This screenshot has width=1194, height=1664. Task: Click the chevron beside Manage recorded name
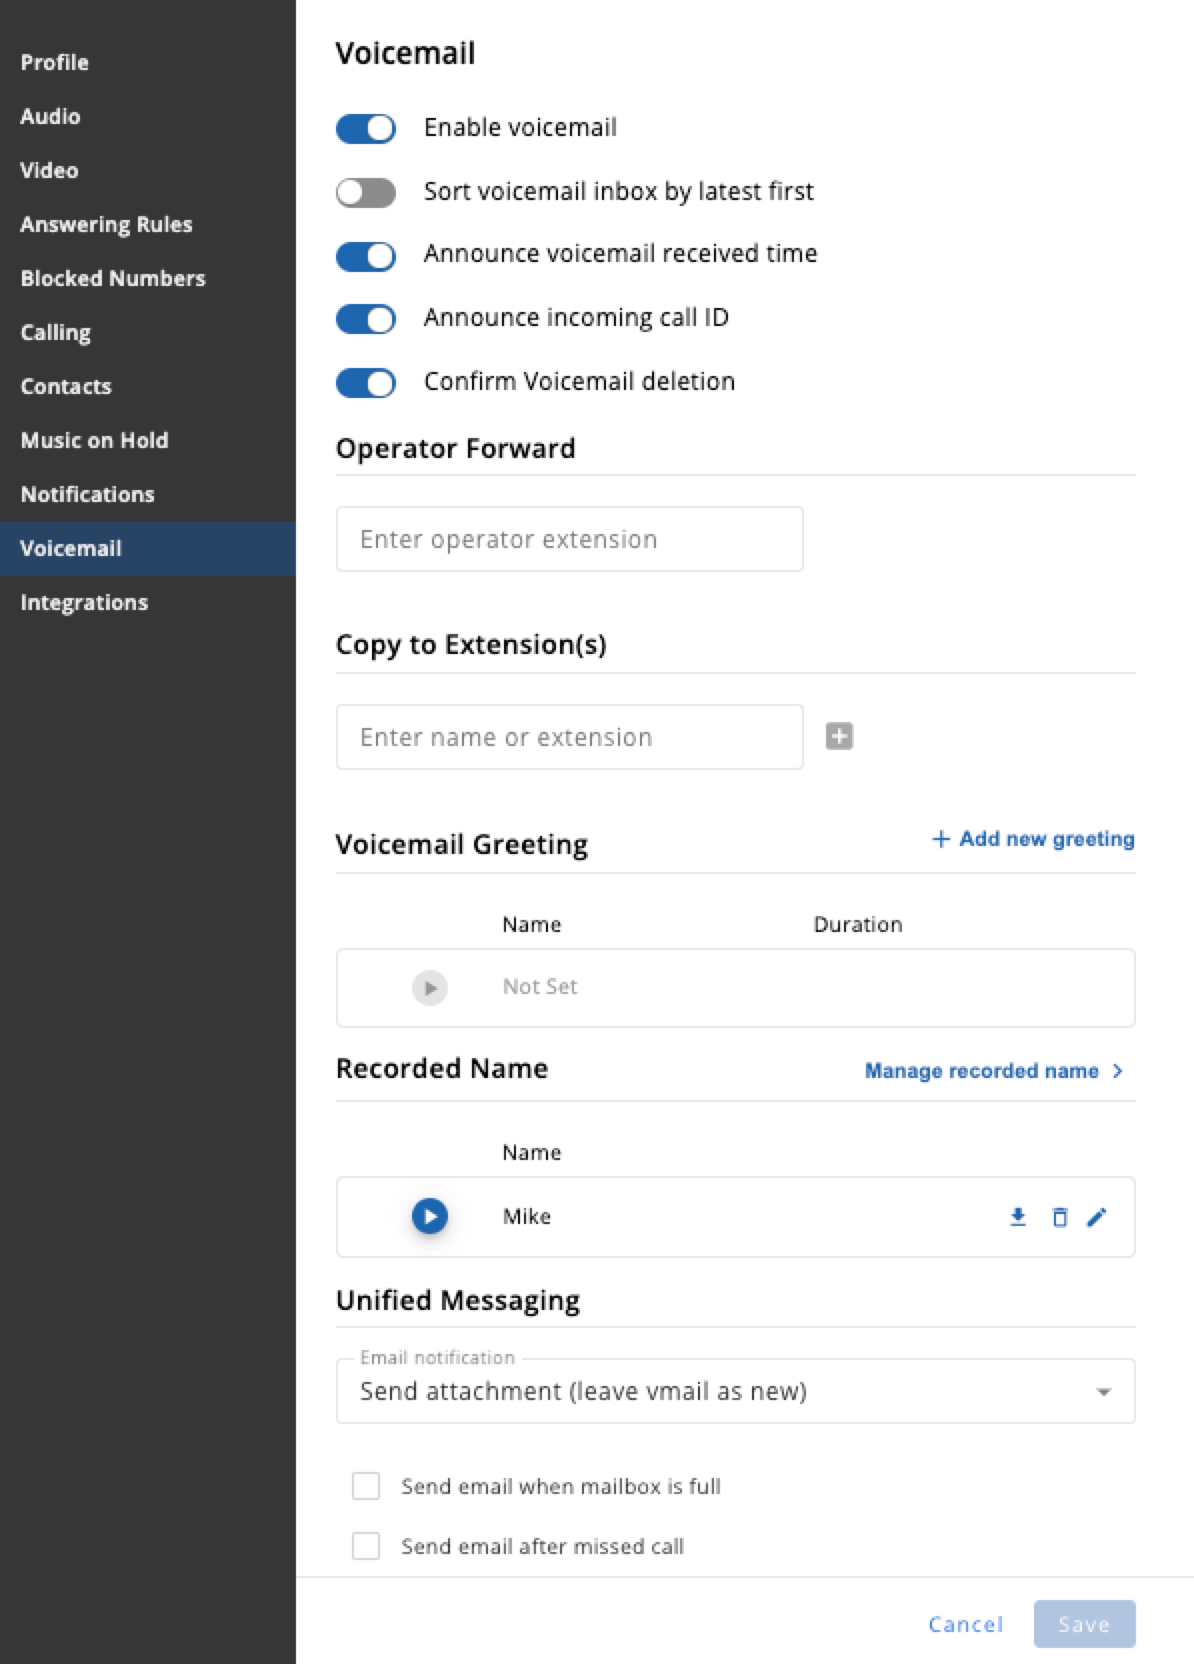click(1117, 1071)
